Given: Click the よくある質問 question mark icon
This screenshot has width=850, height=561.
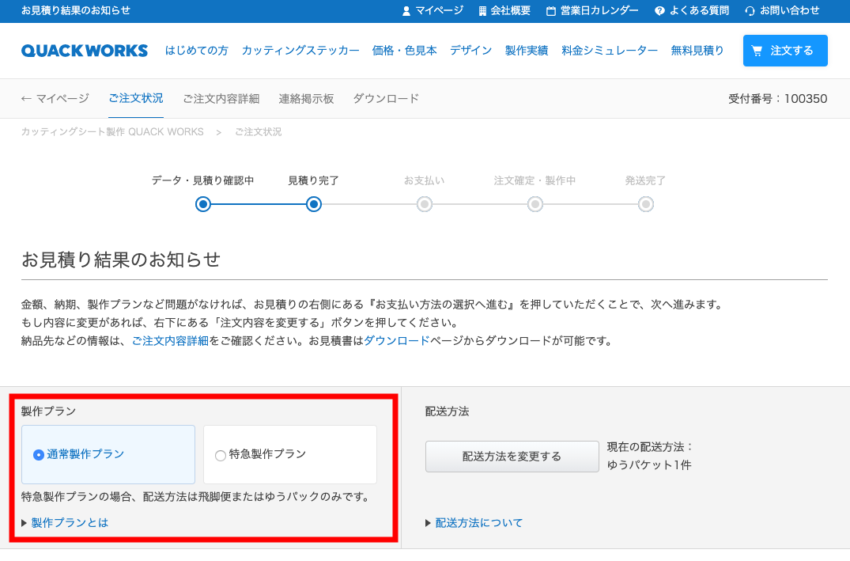Looking at the screenshot, I should coord(659,11).
